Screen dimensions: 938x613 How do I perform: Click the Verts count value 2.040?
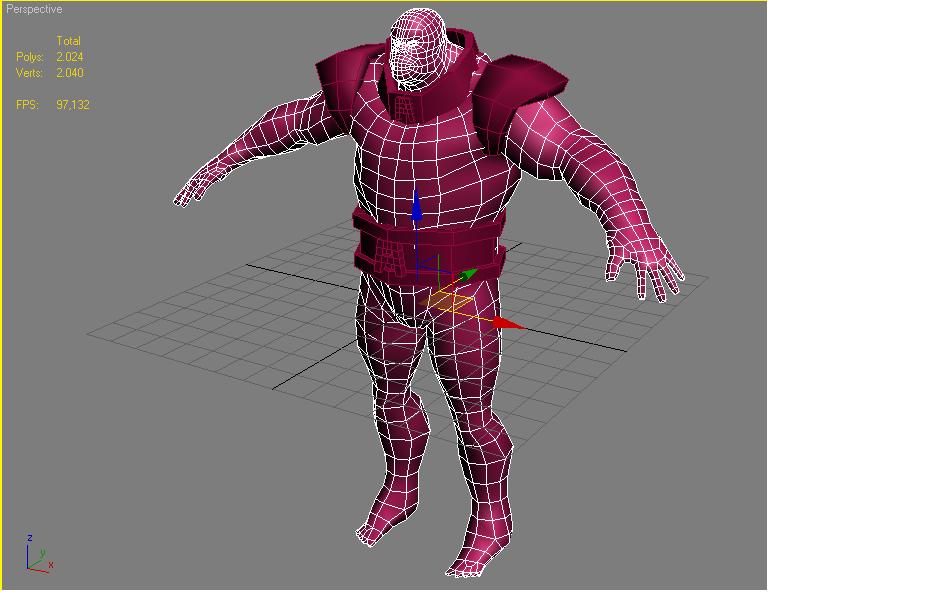69,73
